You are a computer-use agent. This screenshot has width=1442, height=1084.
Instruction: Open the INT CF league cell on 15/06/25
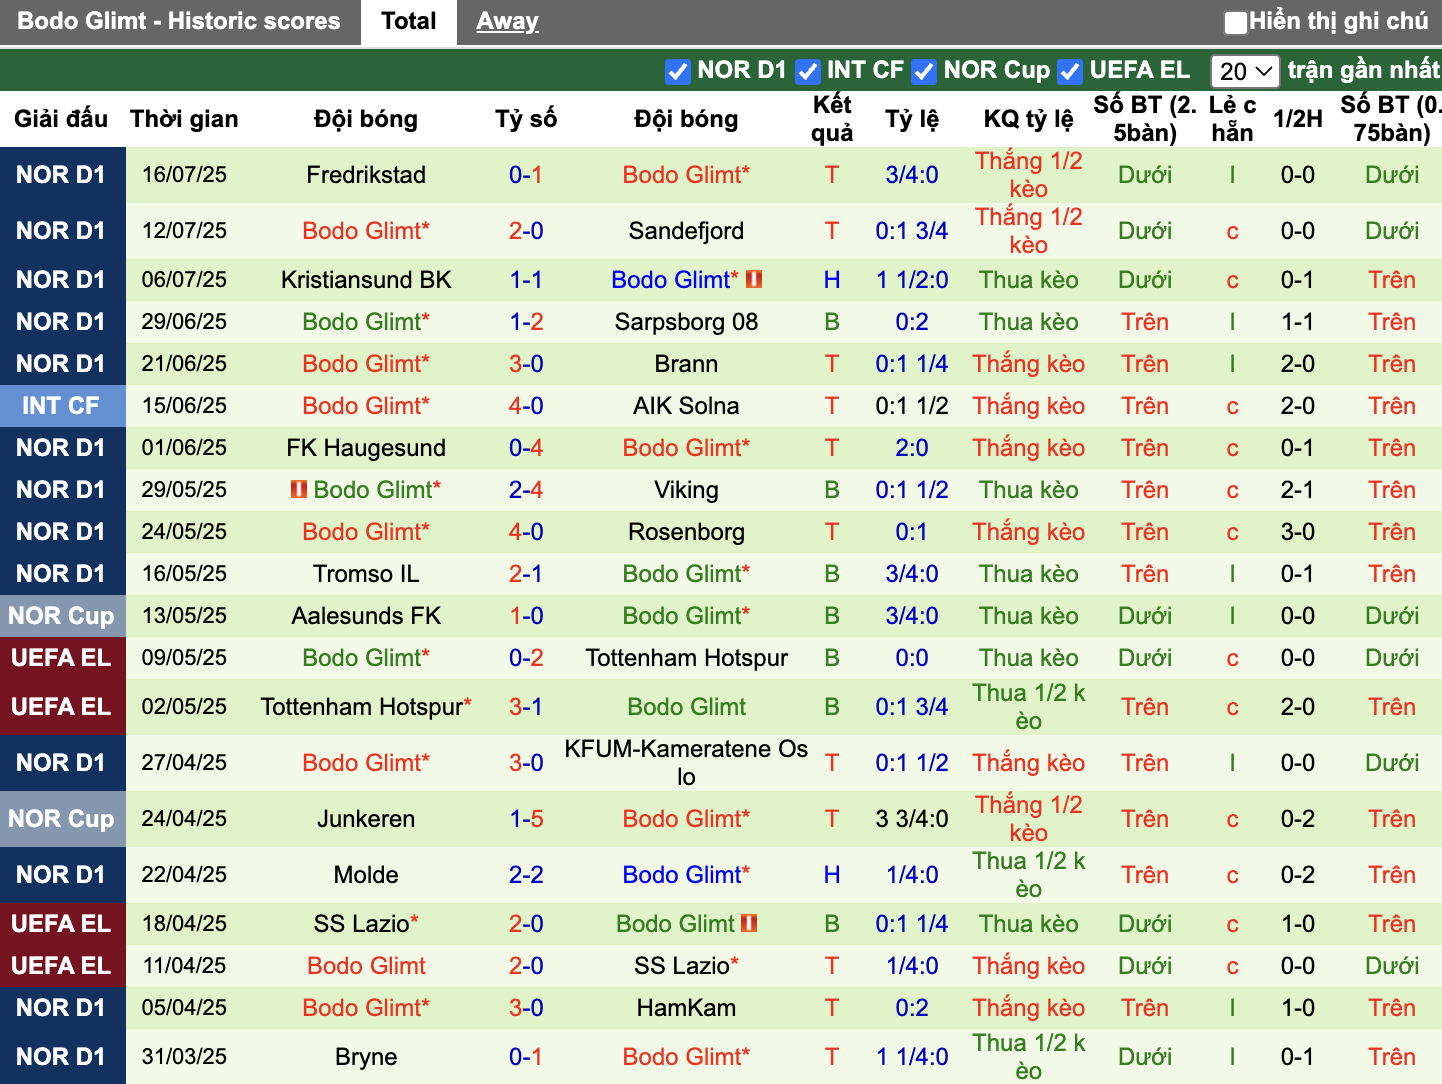(x=62, y=406)
